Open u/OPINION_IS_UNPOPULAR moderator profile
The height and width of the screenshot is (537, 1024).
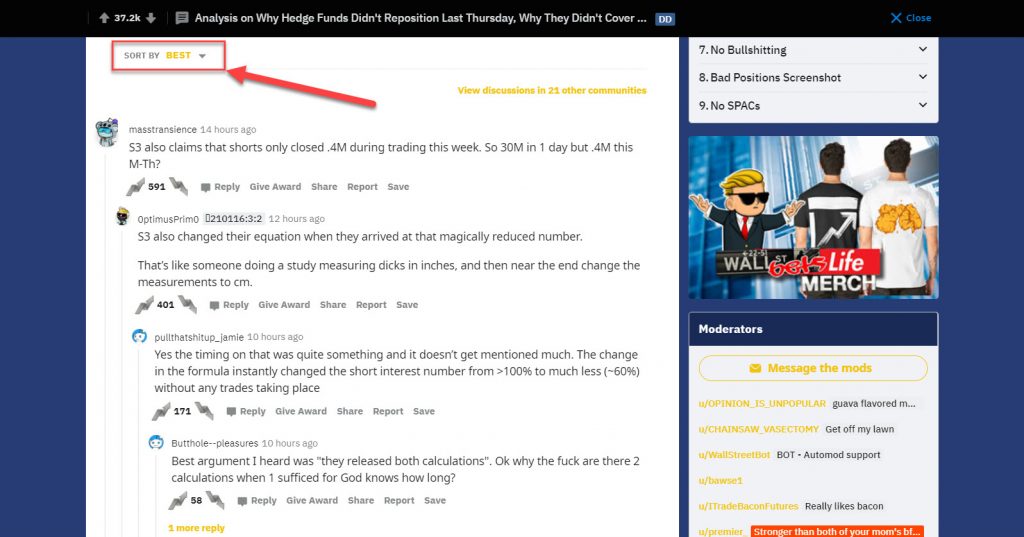[x=762, y=404]
